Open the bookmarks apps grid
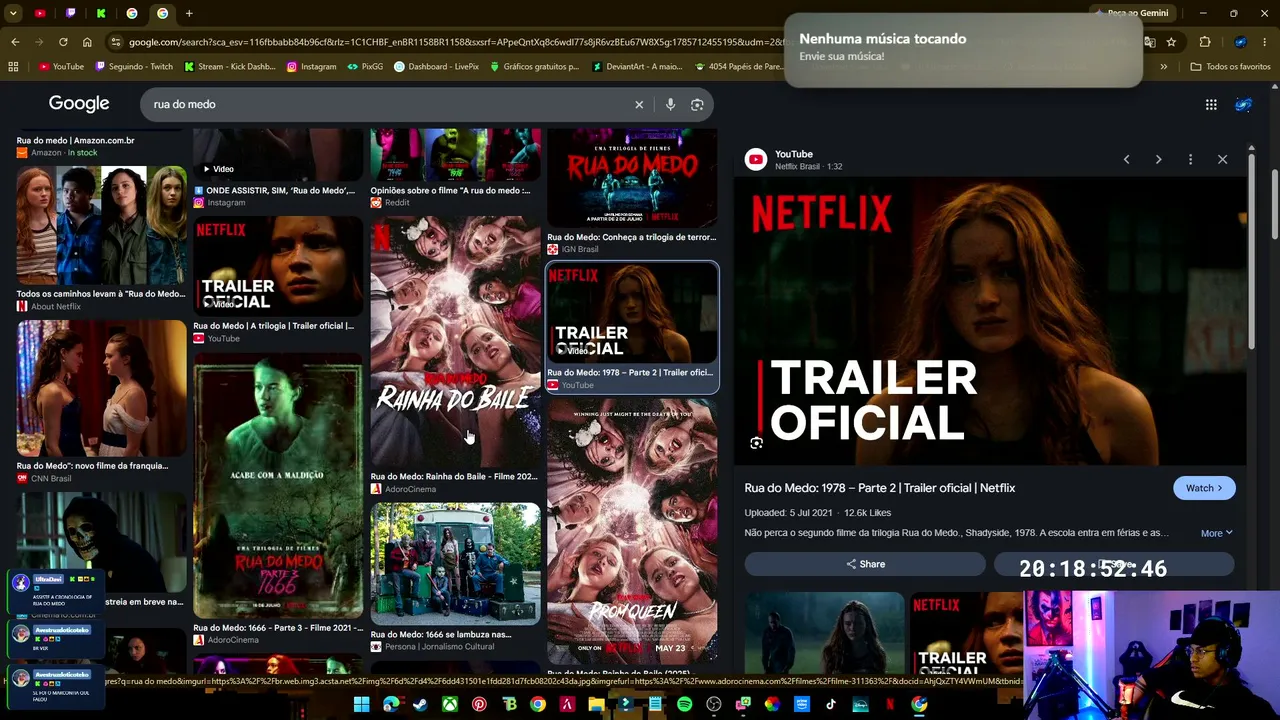The height and width of the screenshot is (720, 1280). click(x=13, y=67)
